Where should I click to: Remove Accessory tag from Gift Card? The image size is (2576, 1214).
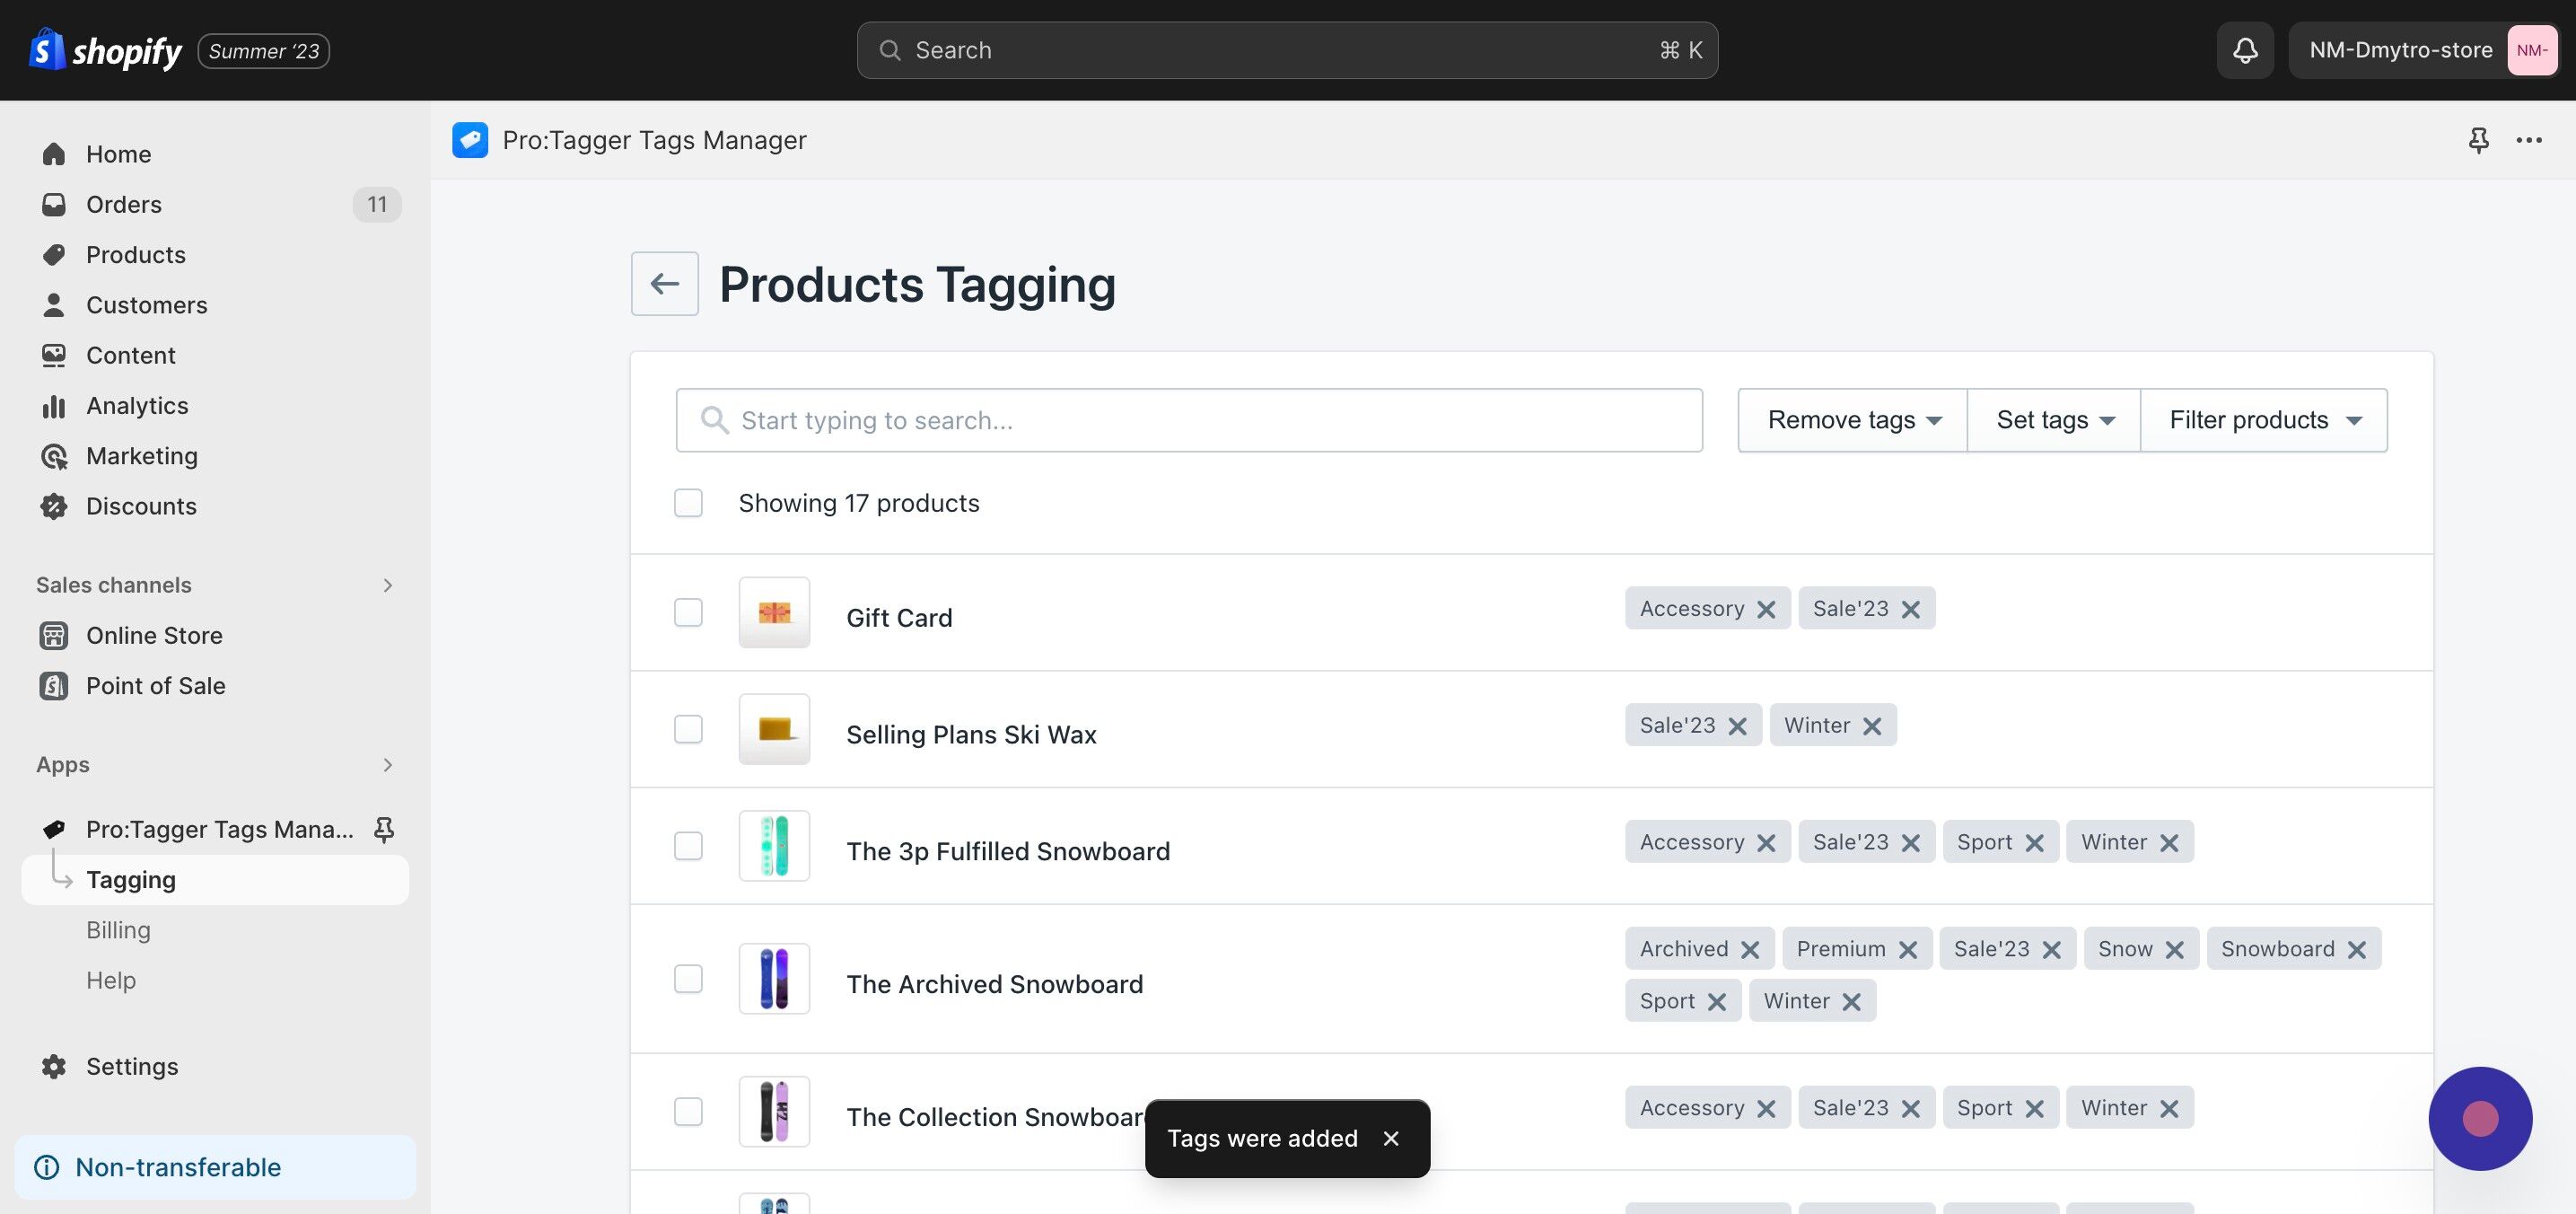[x=1766, y=609]
